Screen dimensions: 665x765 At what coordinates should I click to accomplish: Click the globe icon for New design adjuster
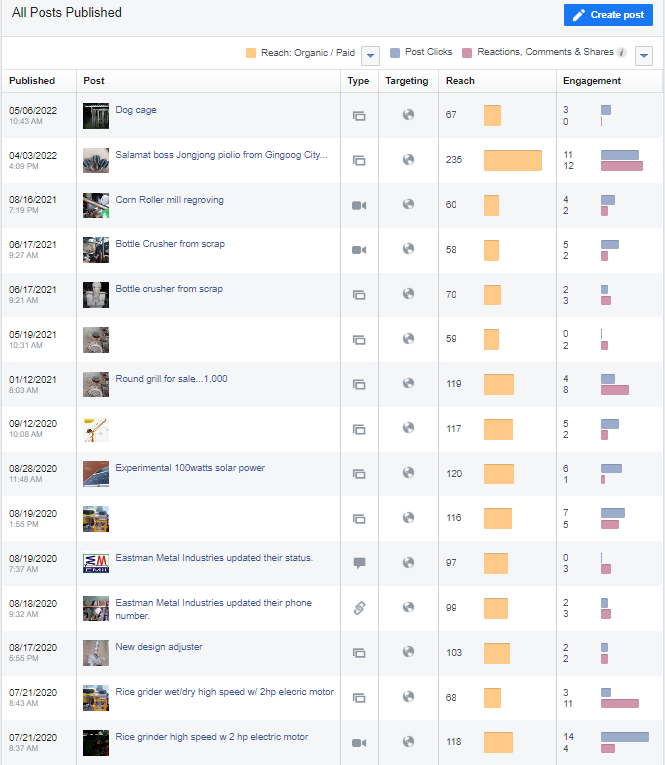(408, 652)
